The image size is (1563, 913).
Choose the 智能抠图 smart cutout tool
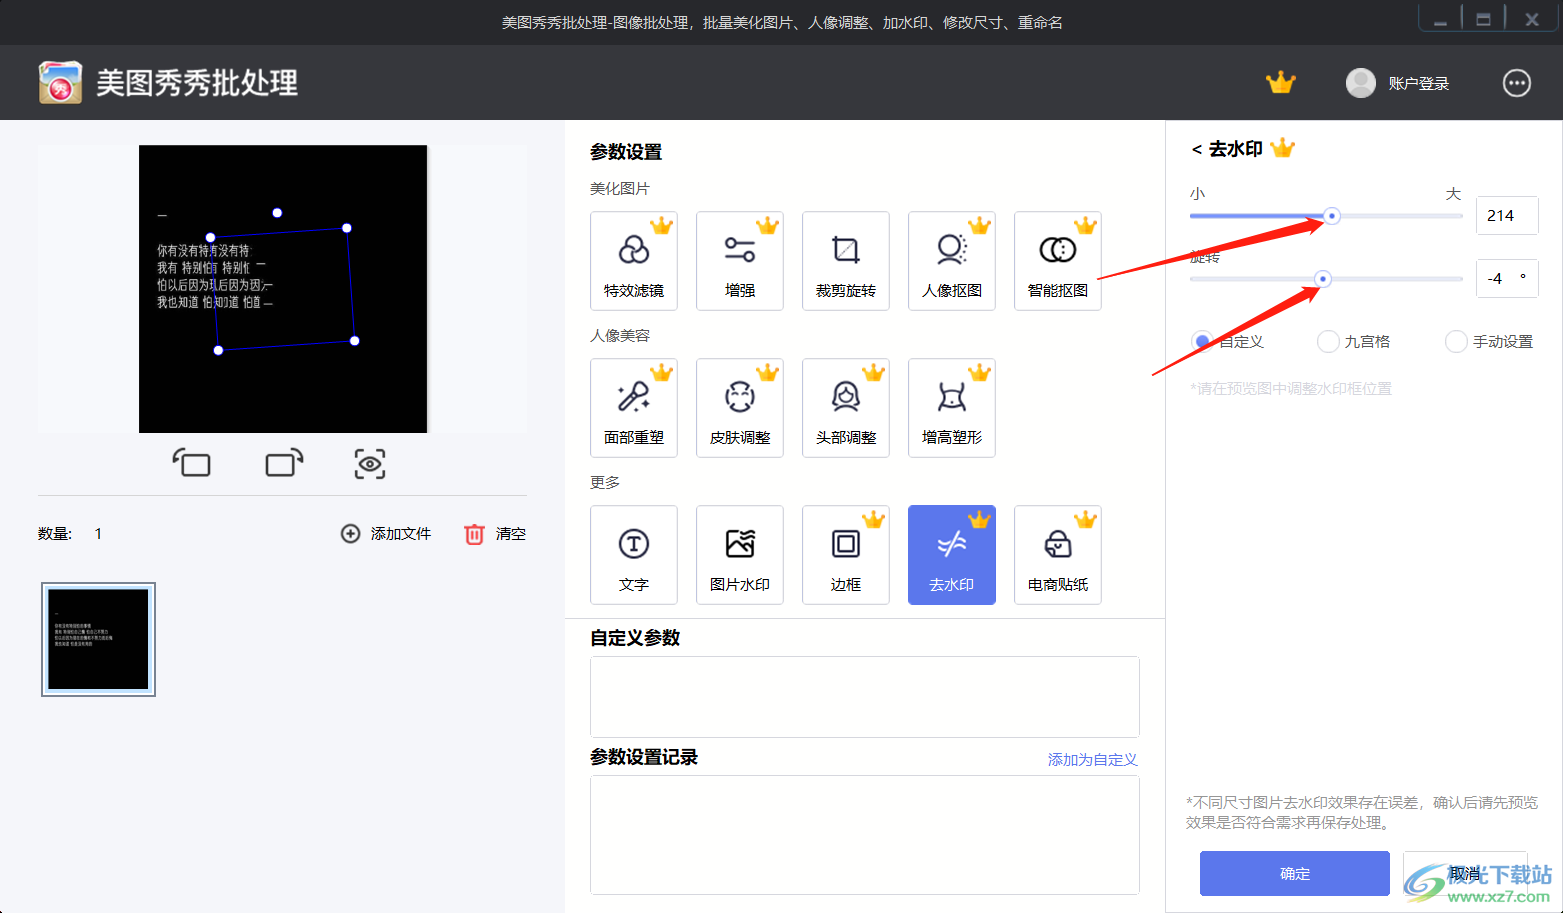pos(1058,261)
